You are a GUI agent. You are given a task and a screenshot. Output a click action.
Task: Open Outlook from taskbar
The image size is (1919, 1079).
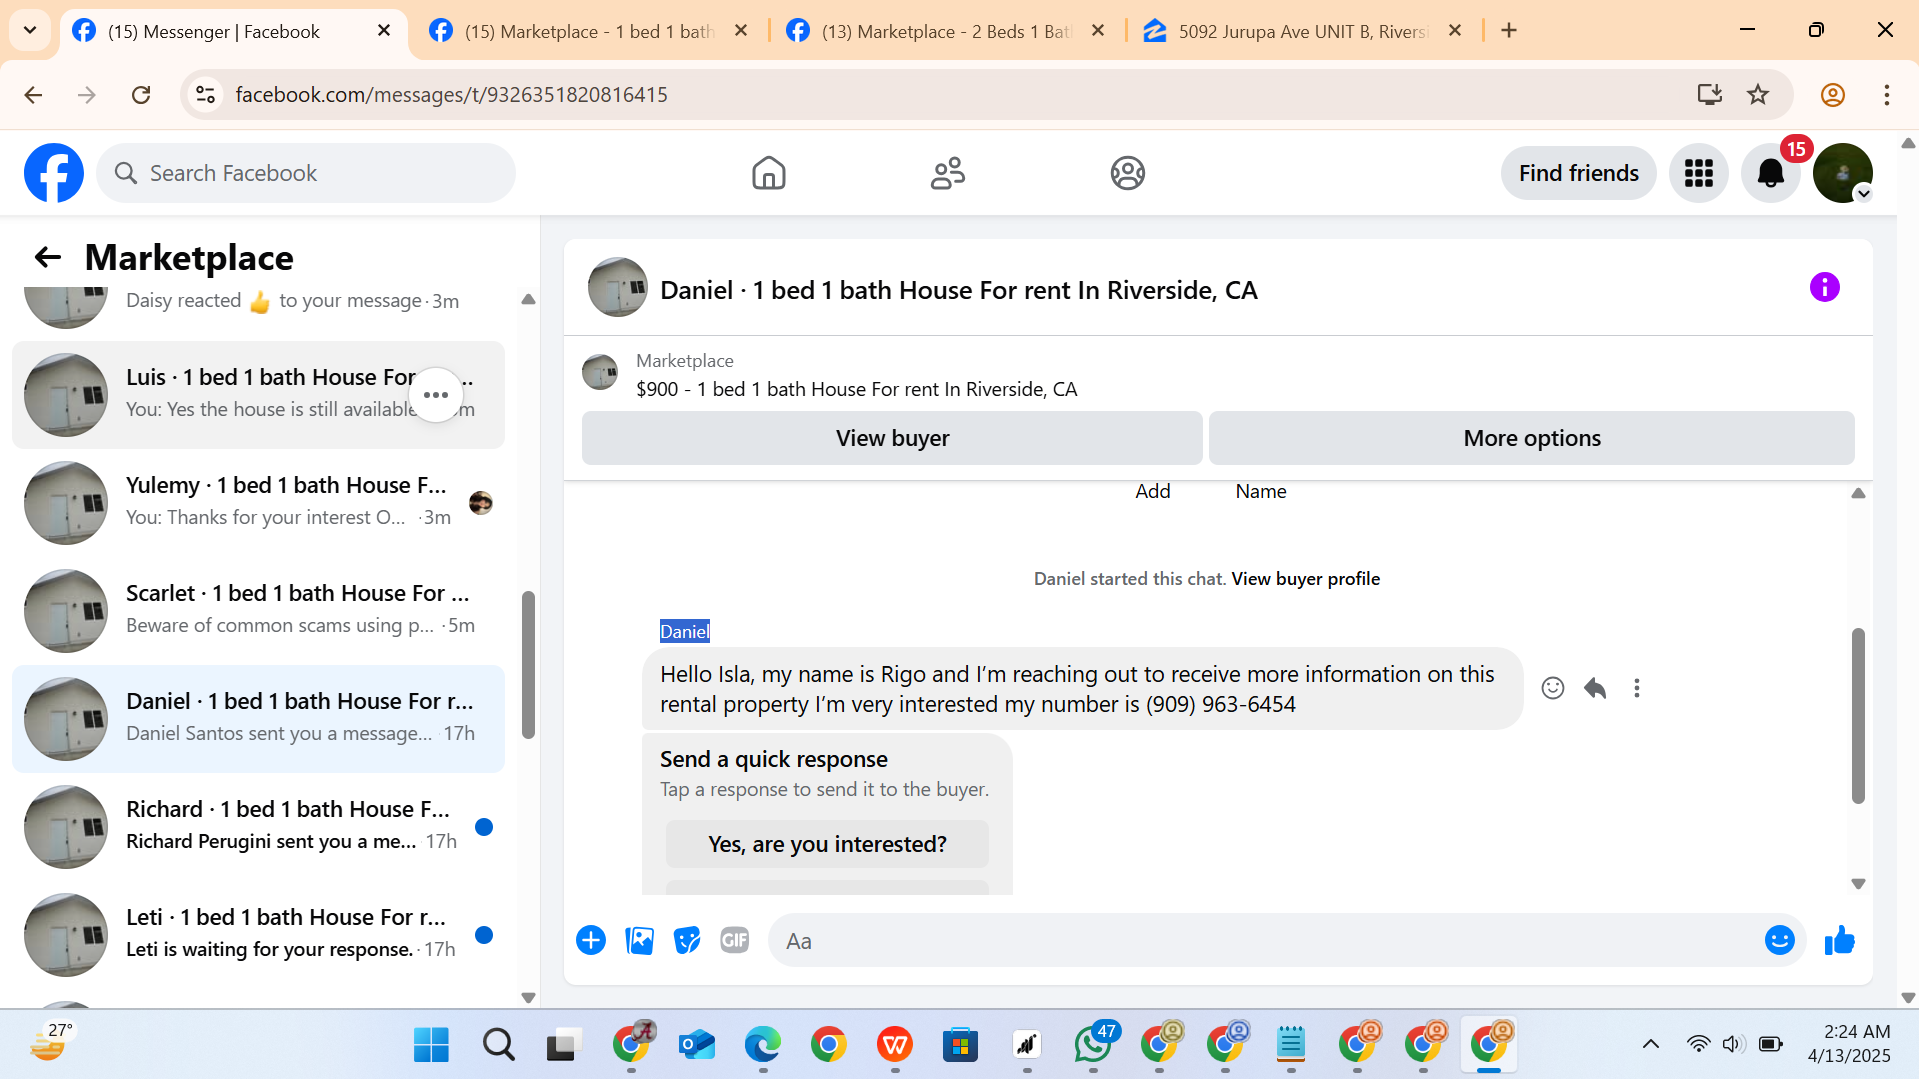pos(696,1045)
